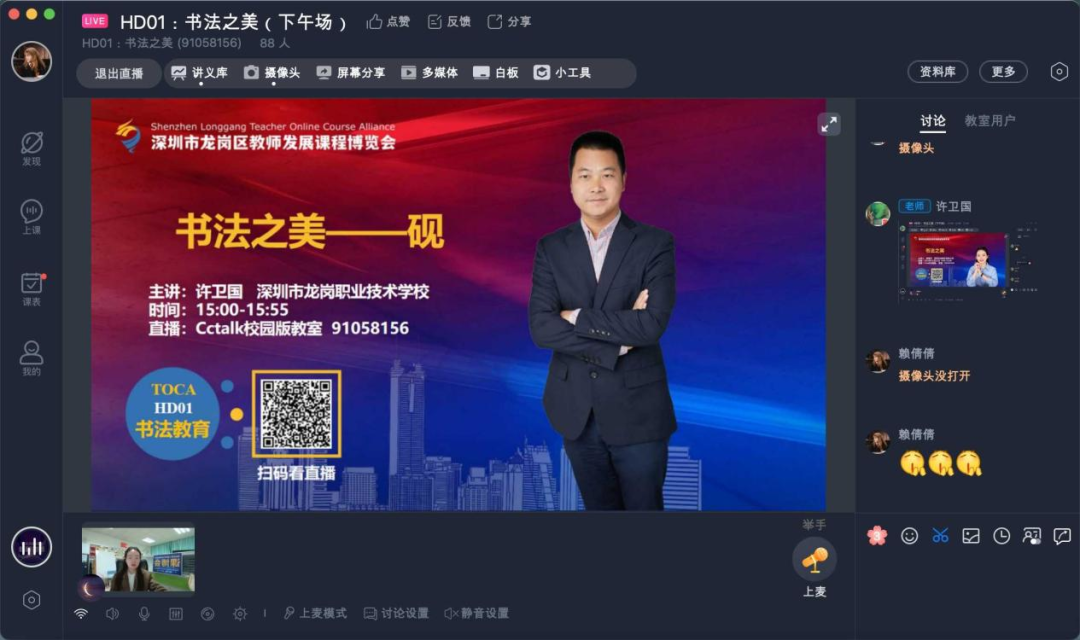Click the 退出直播 button
Viewport: 1080px width, 640px height.
click(118, 73)
